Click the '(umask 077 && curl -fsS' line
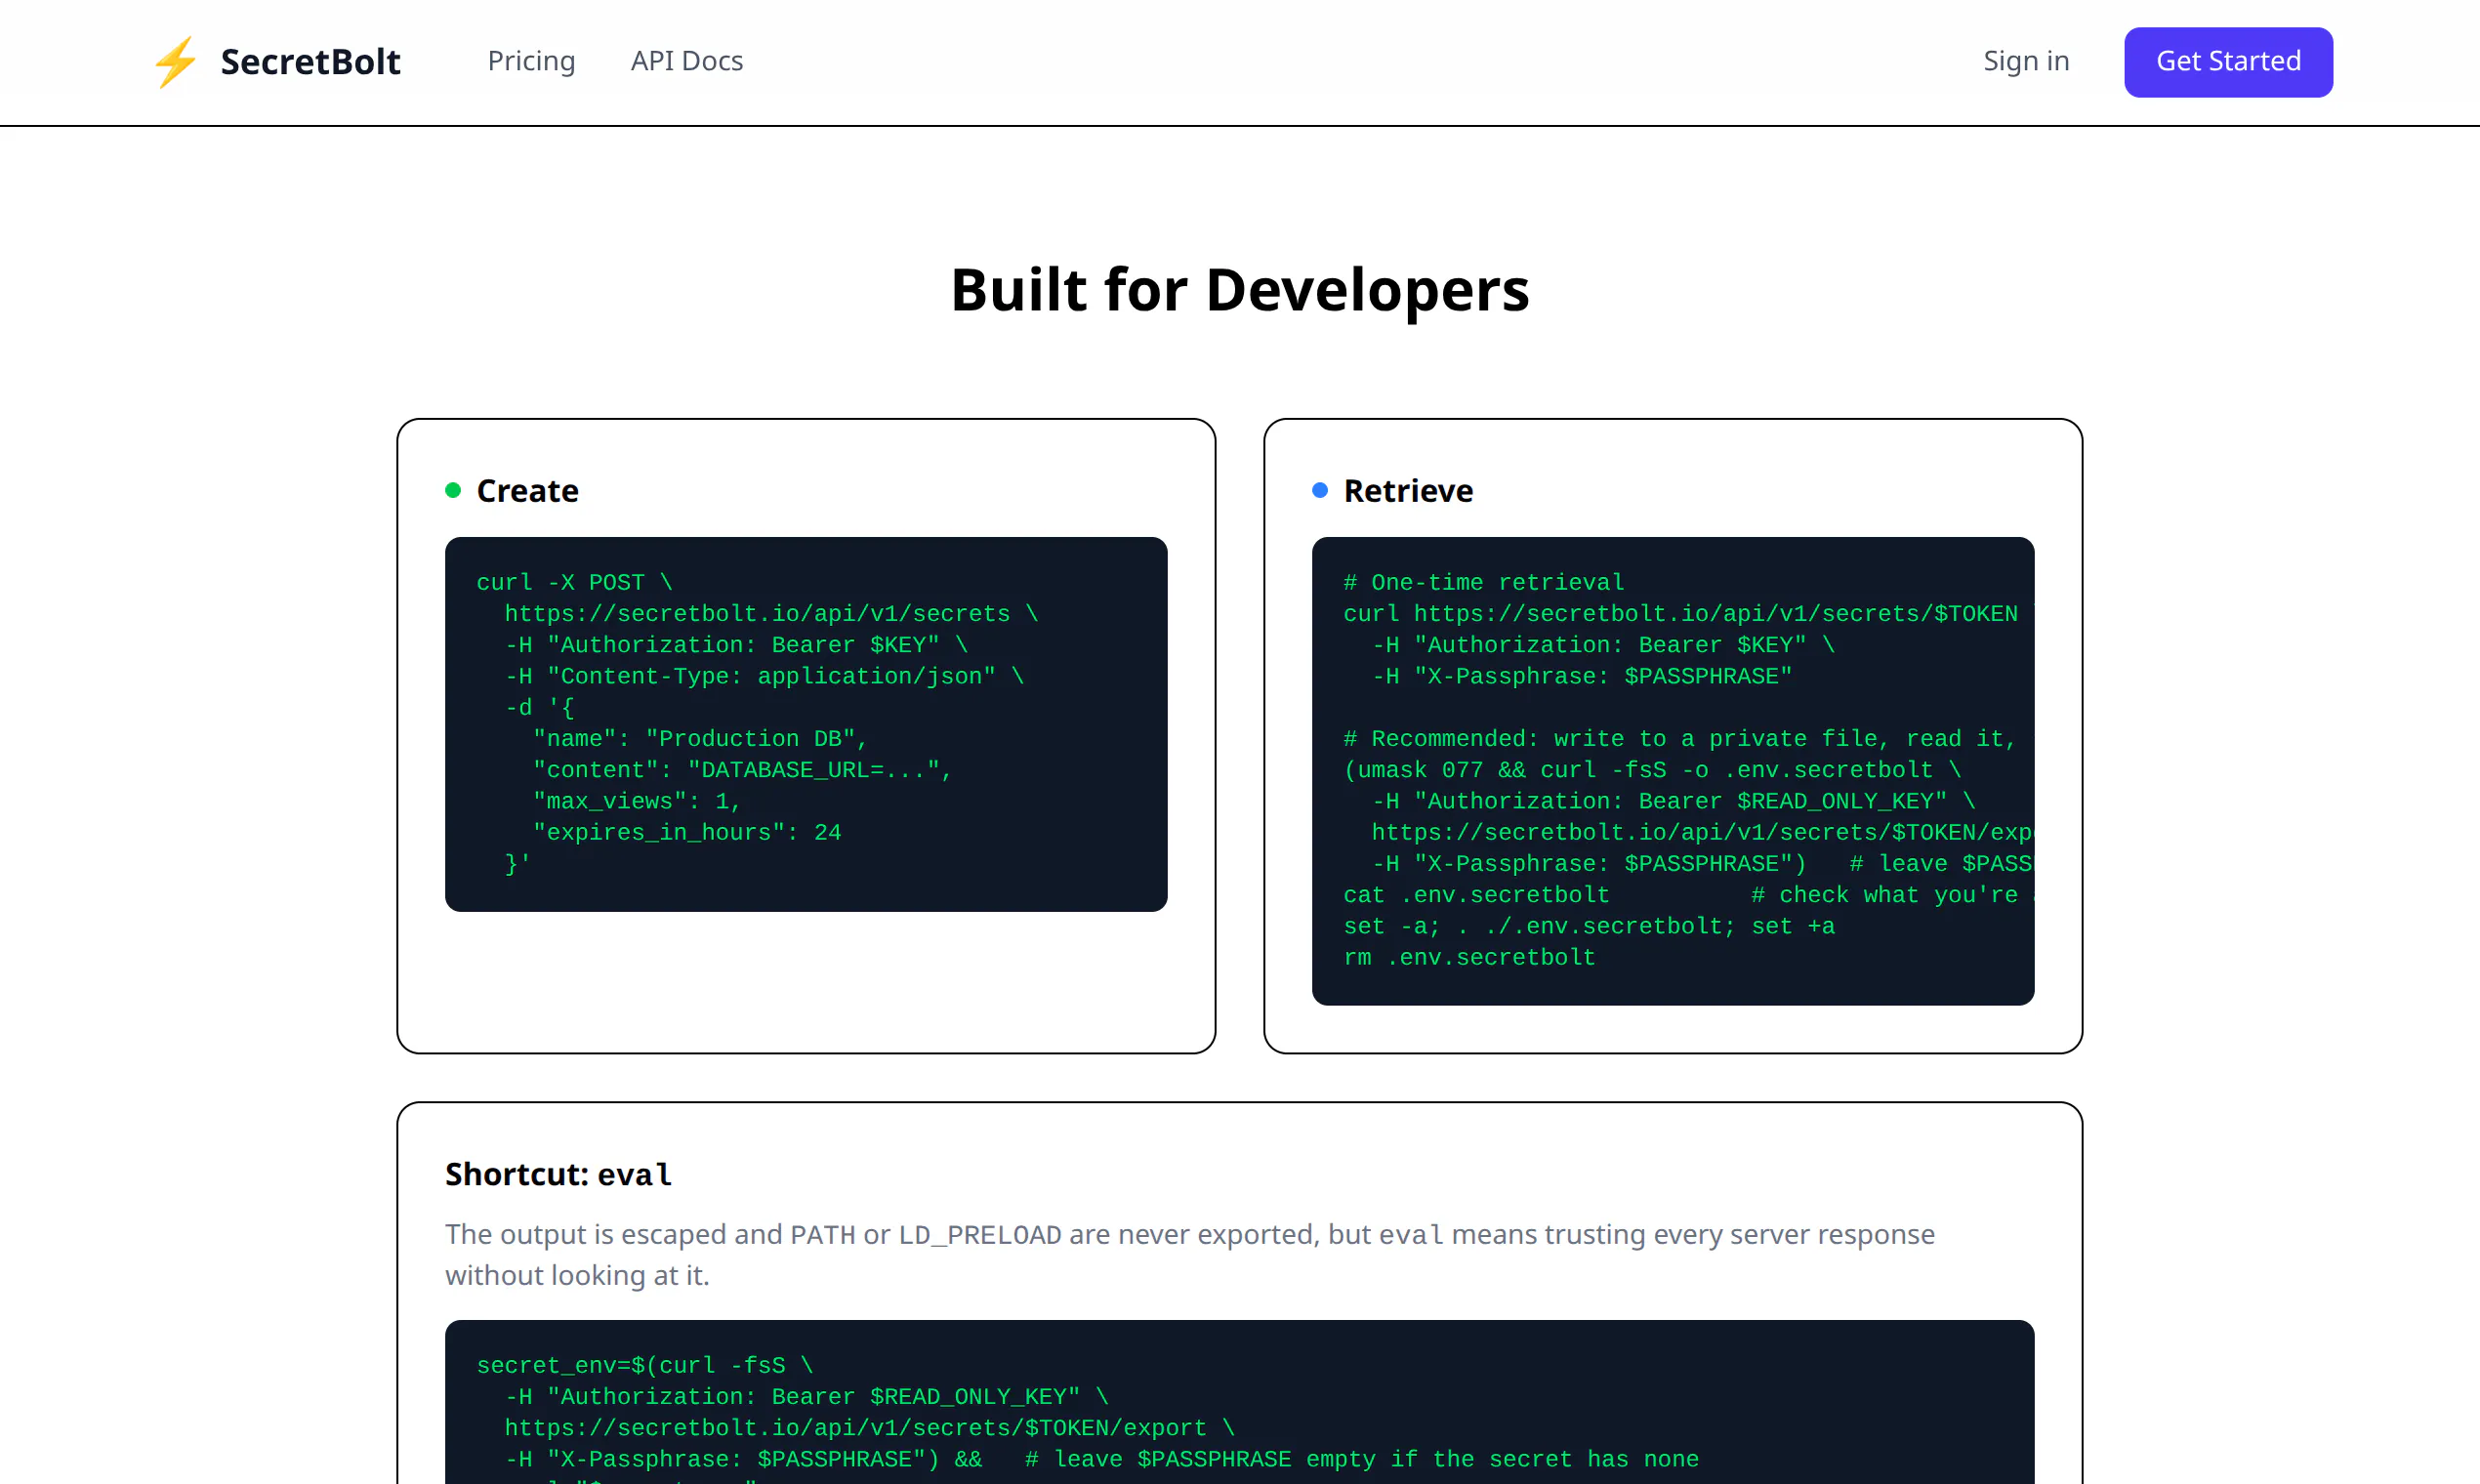This screenshot has height=1484, width=2480. 1652,770
